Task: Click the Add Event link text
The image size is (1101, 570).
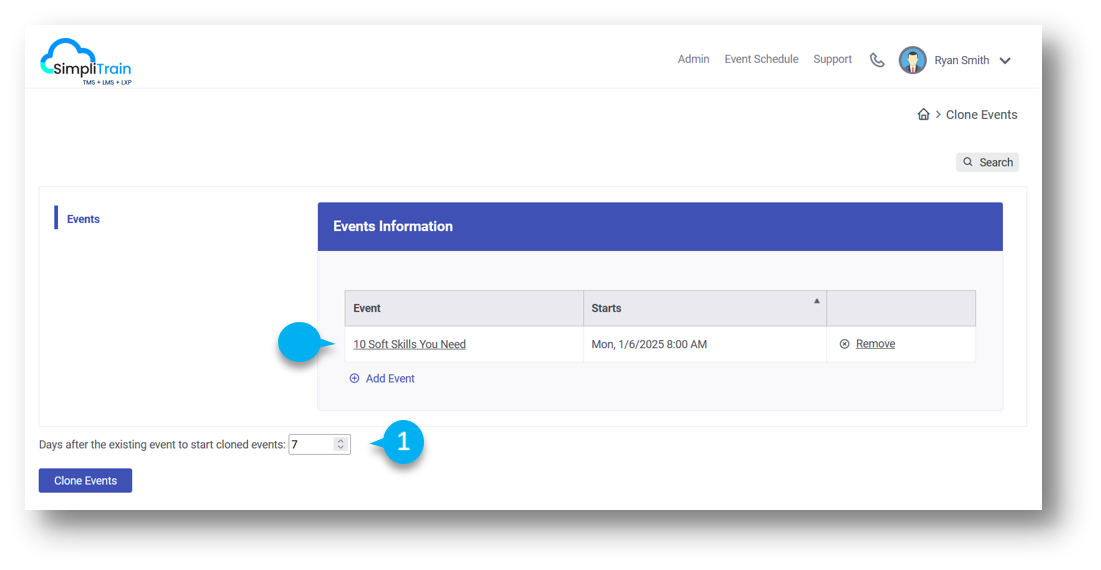Action: click(x=390, y=379)
